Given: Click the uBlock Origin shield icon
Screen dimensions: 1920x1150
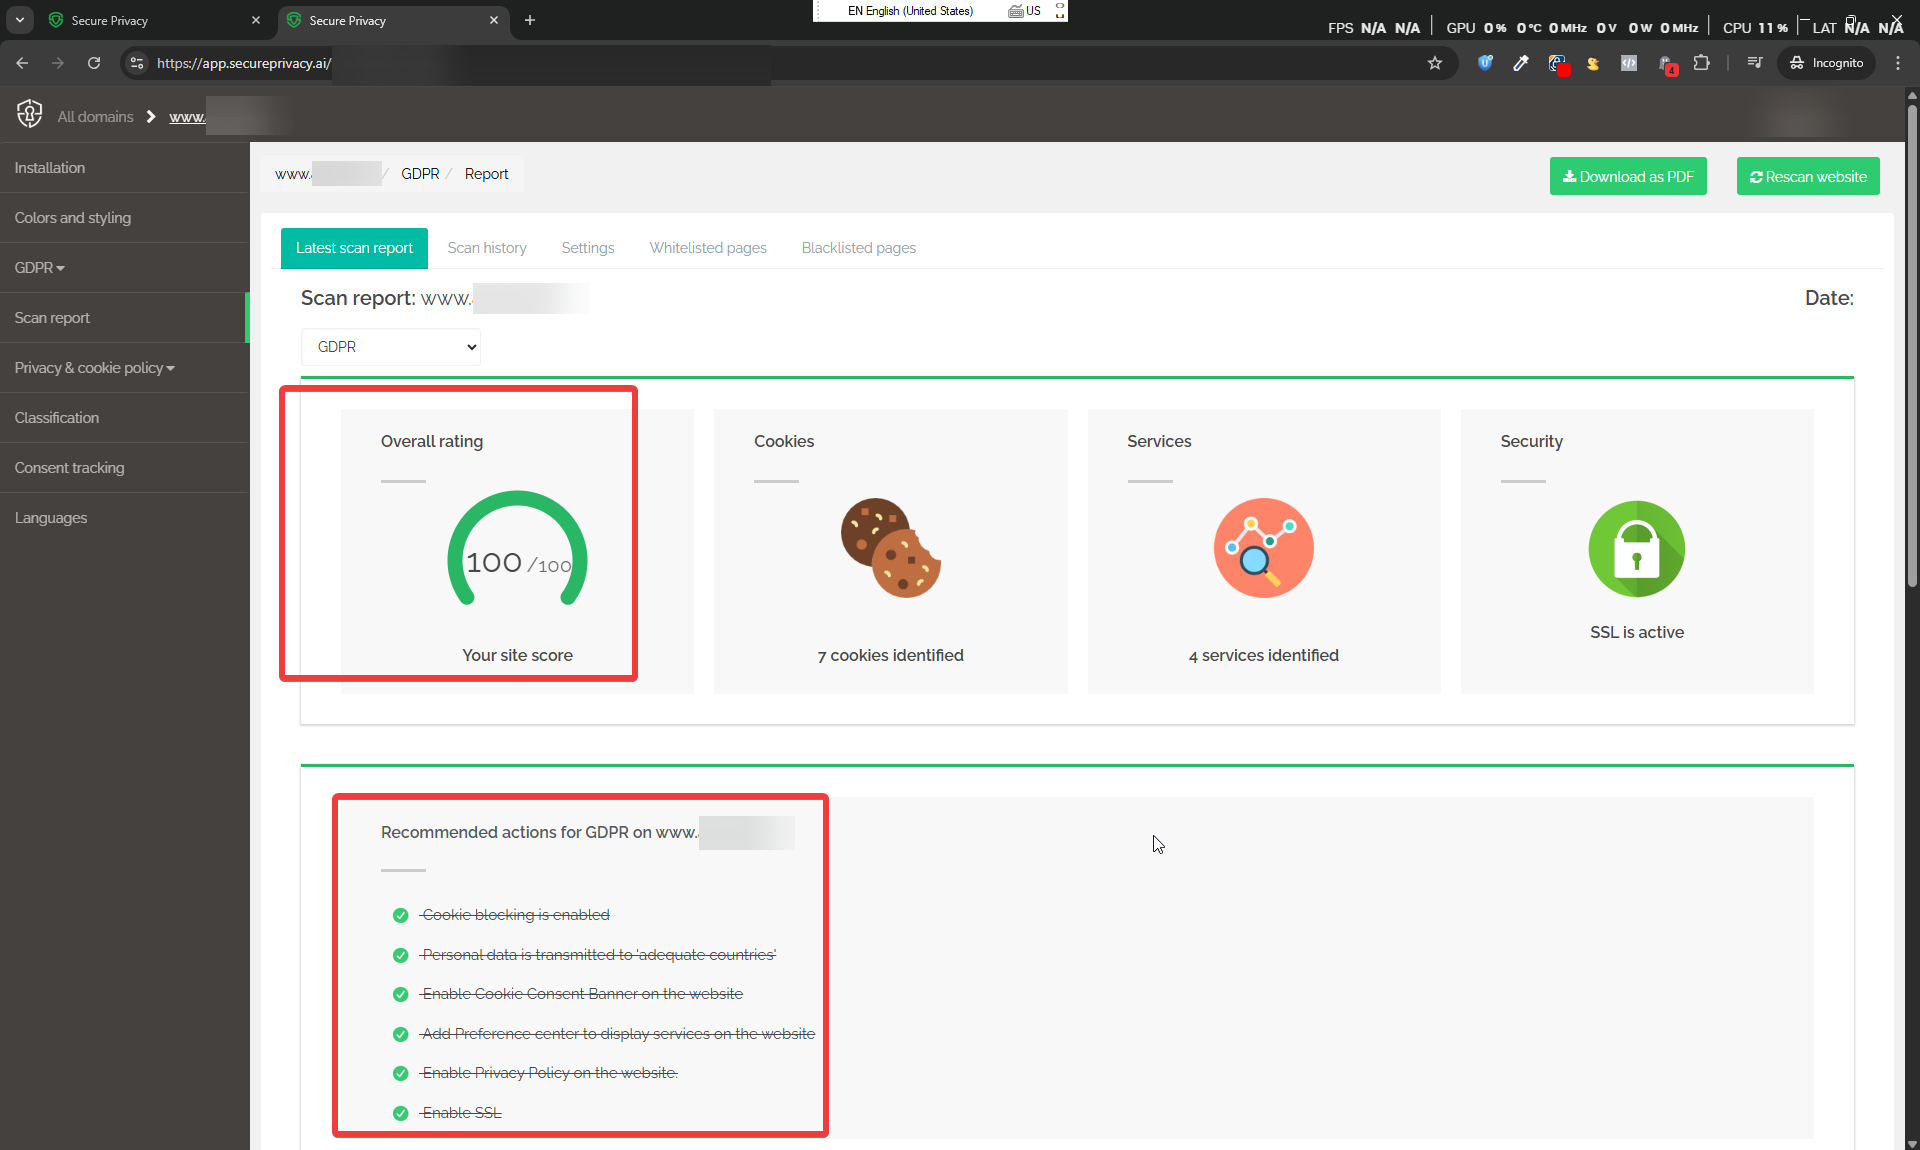Looking at the screenshot, I should click(1485, 63).
